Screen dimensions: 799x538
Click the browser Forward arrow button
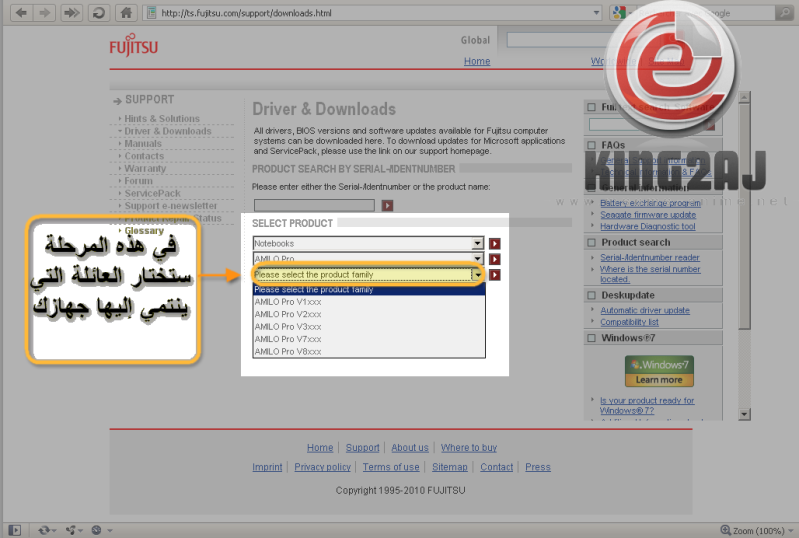click(45, 13)
